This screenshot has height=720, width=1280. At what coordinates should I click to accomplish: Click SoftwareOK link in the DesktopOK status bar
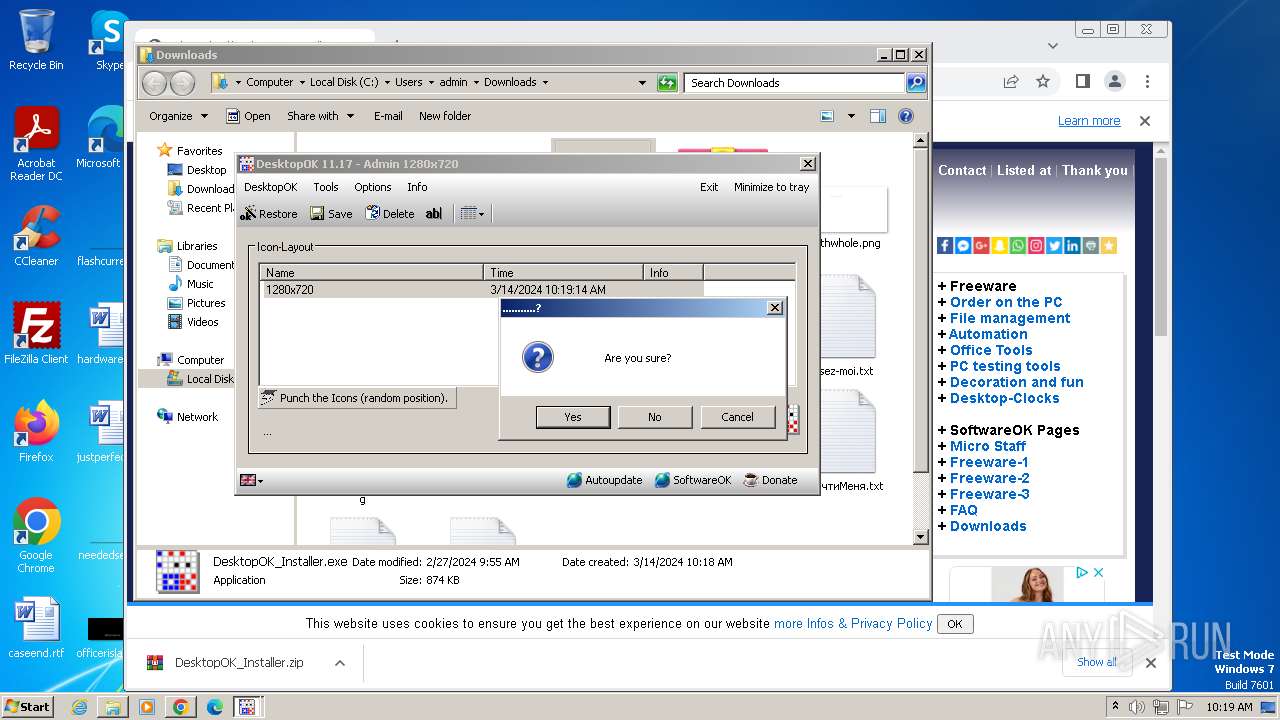click(x=693, y=480)
